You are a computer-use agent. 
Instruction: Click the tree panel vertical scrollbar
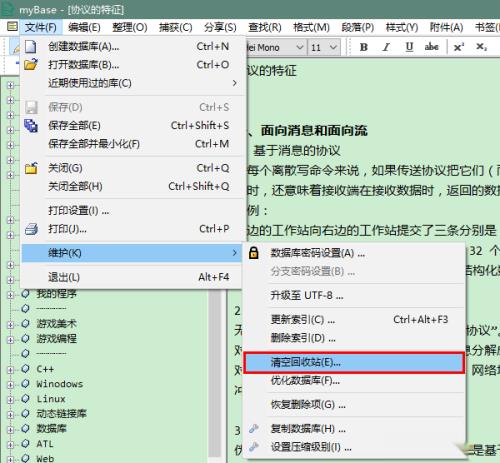pos(215,374)
